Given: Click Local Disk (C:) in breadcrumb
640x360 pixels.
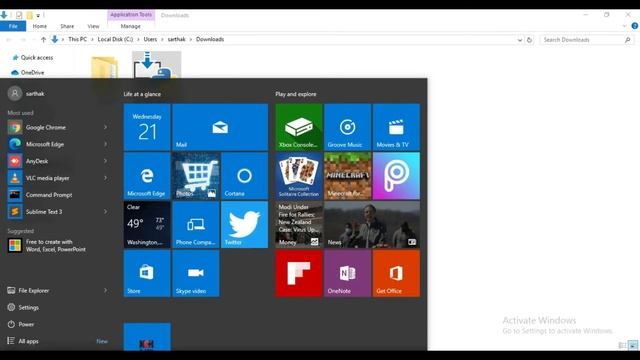Looking at the screenshot, I should tap(115, 39).
